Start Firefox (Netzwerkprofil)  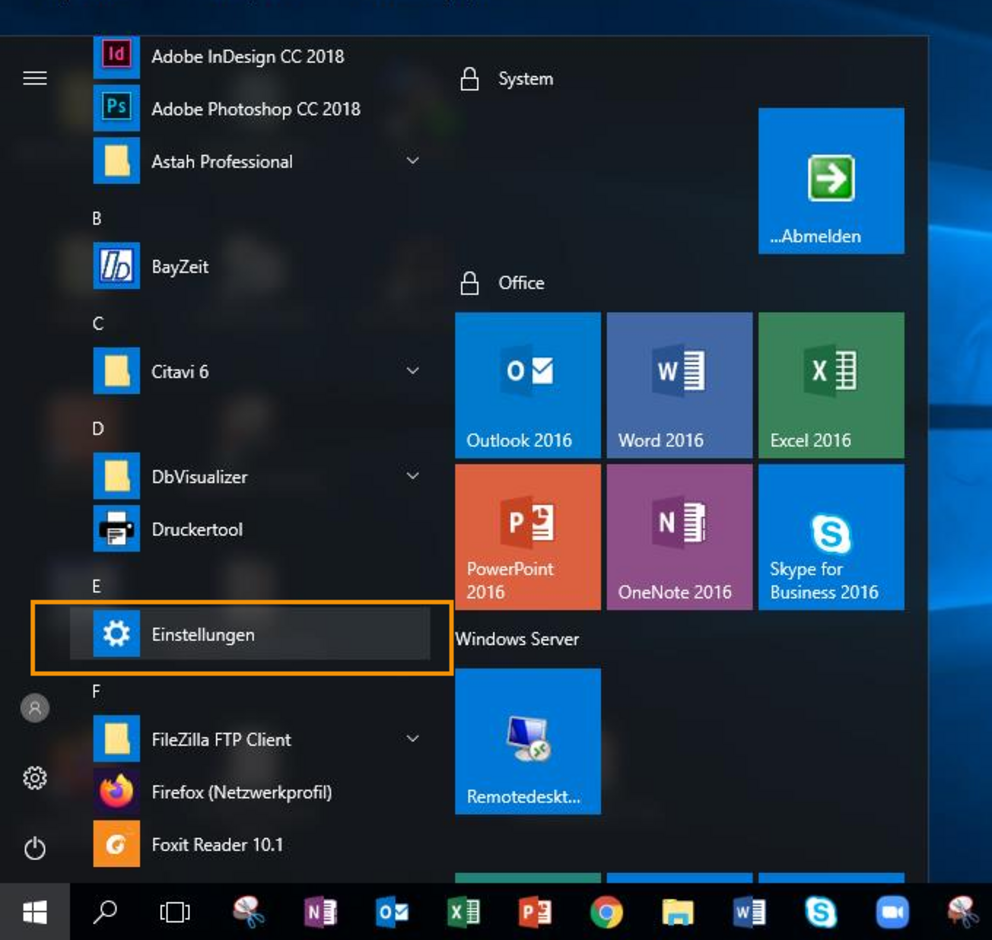coord(250,792)
